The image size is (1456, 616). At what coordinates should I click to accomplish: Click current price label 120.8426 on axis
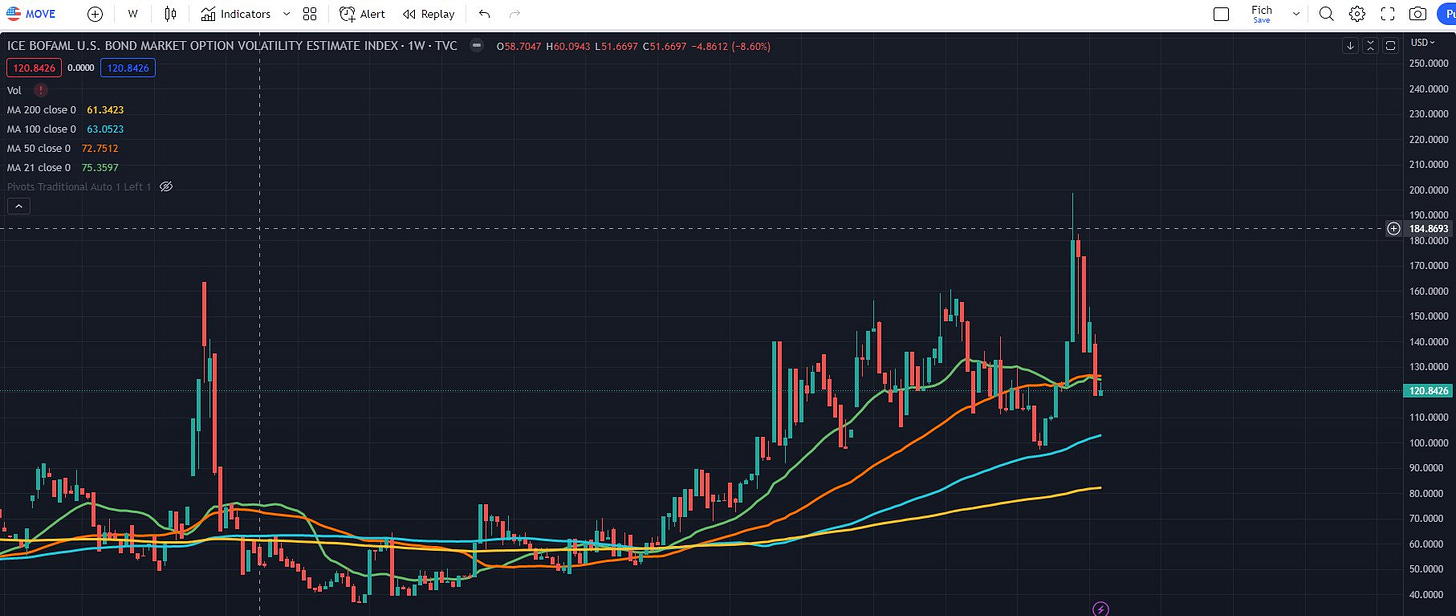1426,391
